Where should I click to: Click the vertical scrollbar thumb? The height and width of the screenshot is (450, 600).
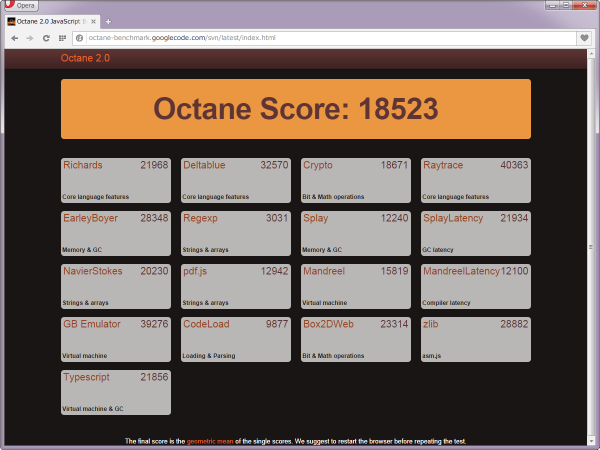coord(591,247)
